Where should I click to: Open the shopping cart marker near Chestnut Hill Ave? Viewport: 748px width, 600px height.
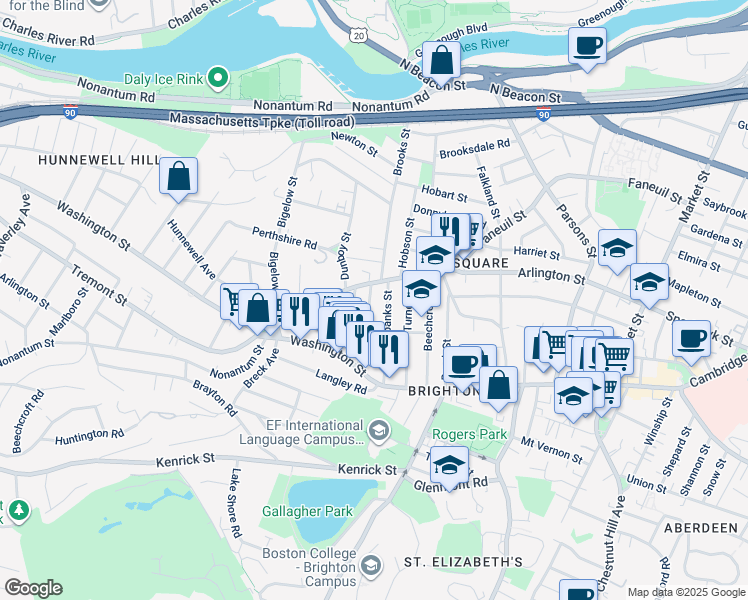[615, 356]
